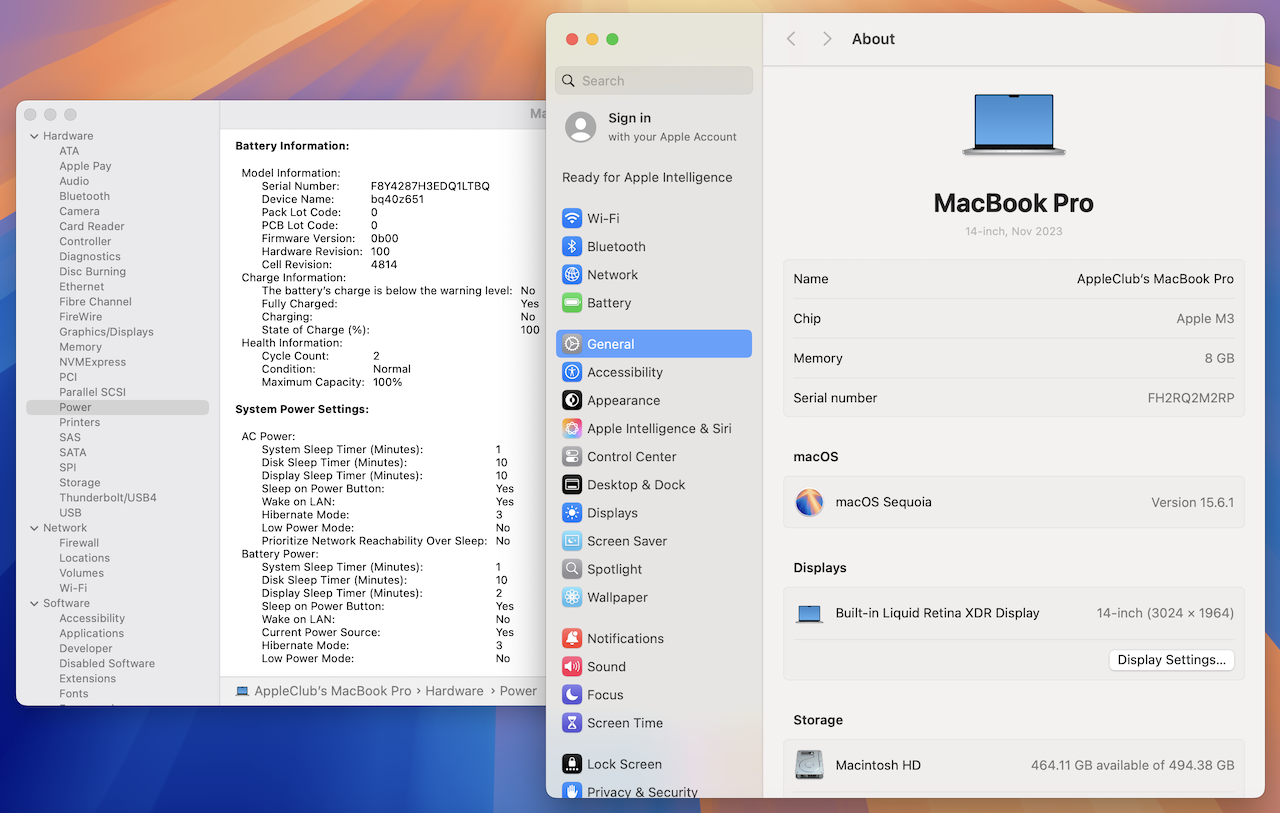The image size is (1280, 813).
Task: Click the red Notifications bell icon
Action: click(572, 638)
